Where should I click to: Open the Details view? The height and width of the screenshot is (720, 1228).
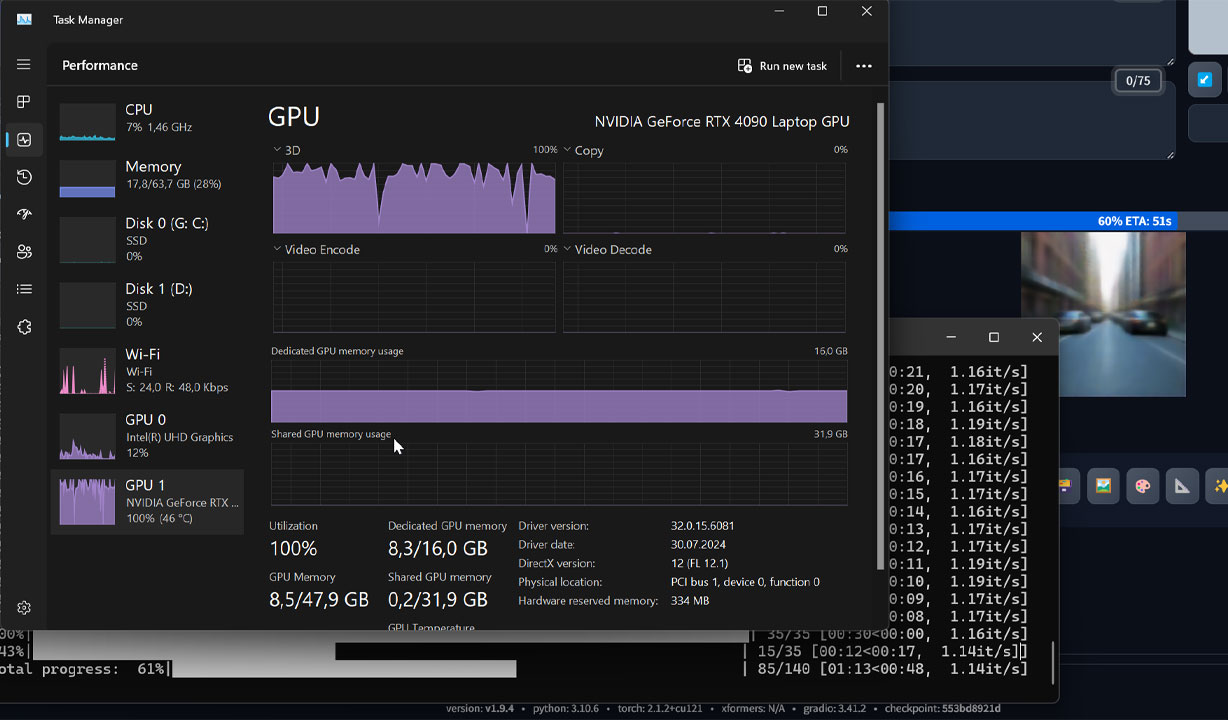click(x=23, y=288)
